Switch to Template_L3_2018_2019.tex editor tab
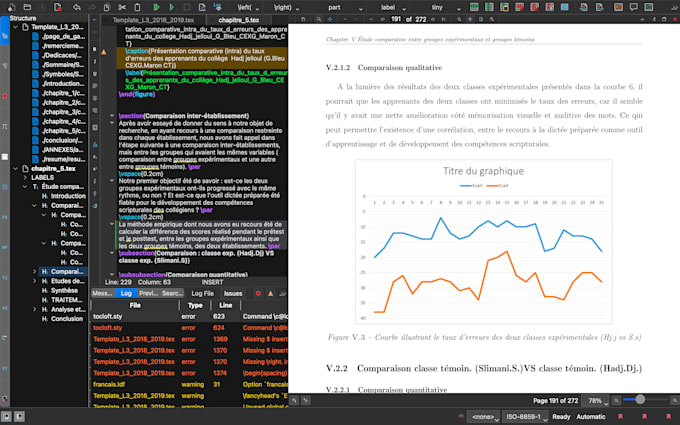The image size is (680, 425). pyautogui.click(x=153, y=20)
